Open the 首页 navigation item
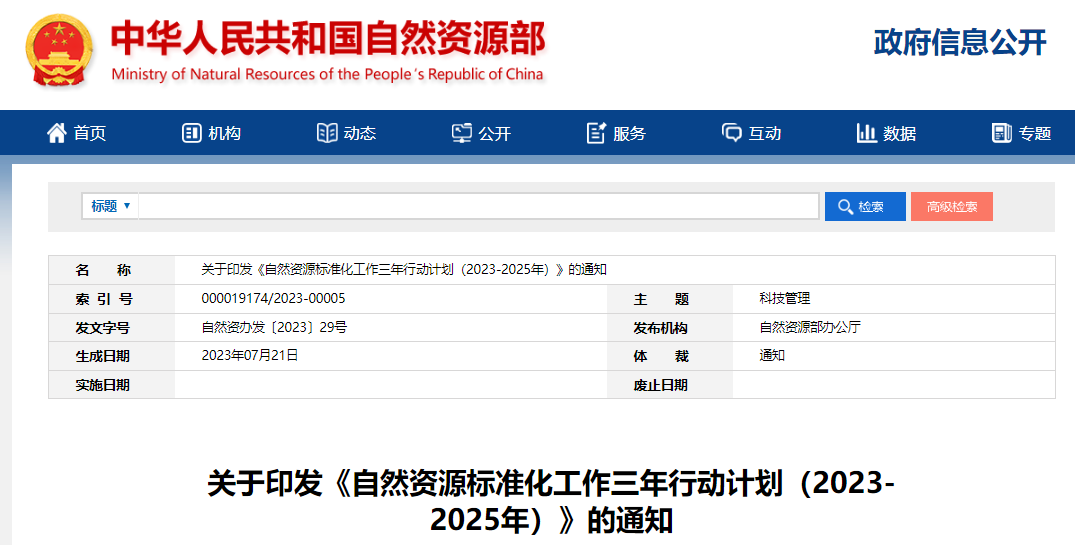The height and width of the screenshot is (545, 1075). [76, 133]
